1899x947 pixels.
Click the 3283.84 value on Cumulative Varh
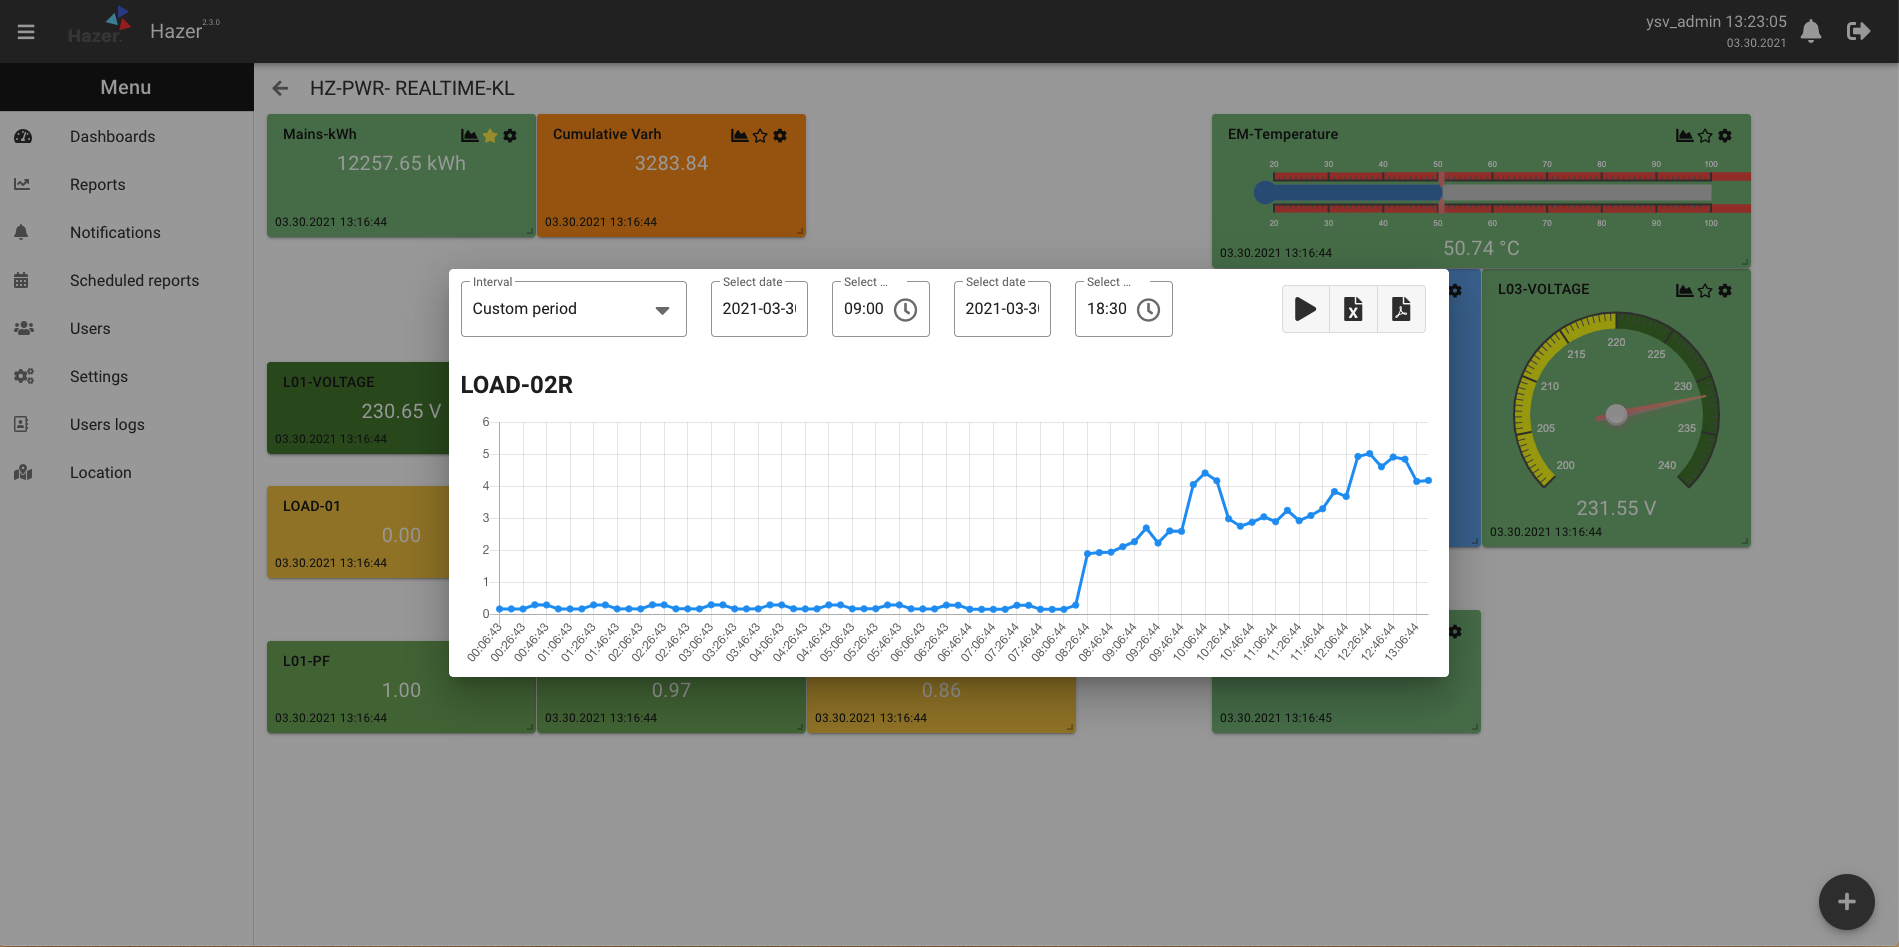point(671,163)
